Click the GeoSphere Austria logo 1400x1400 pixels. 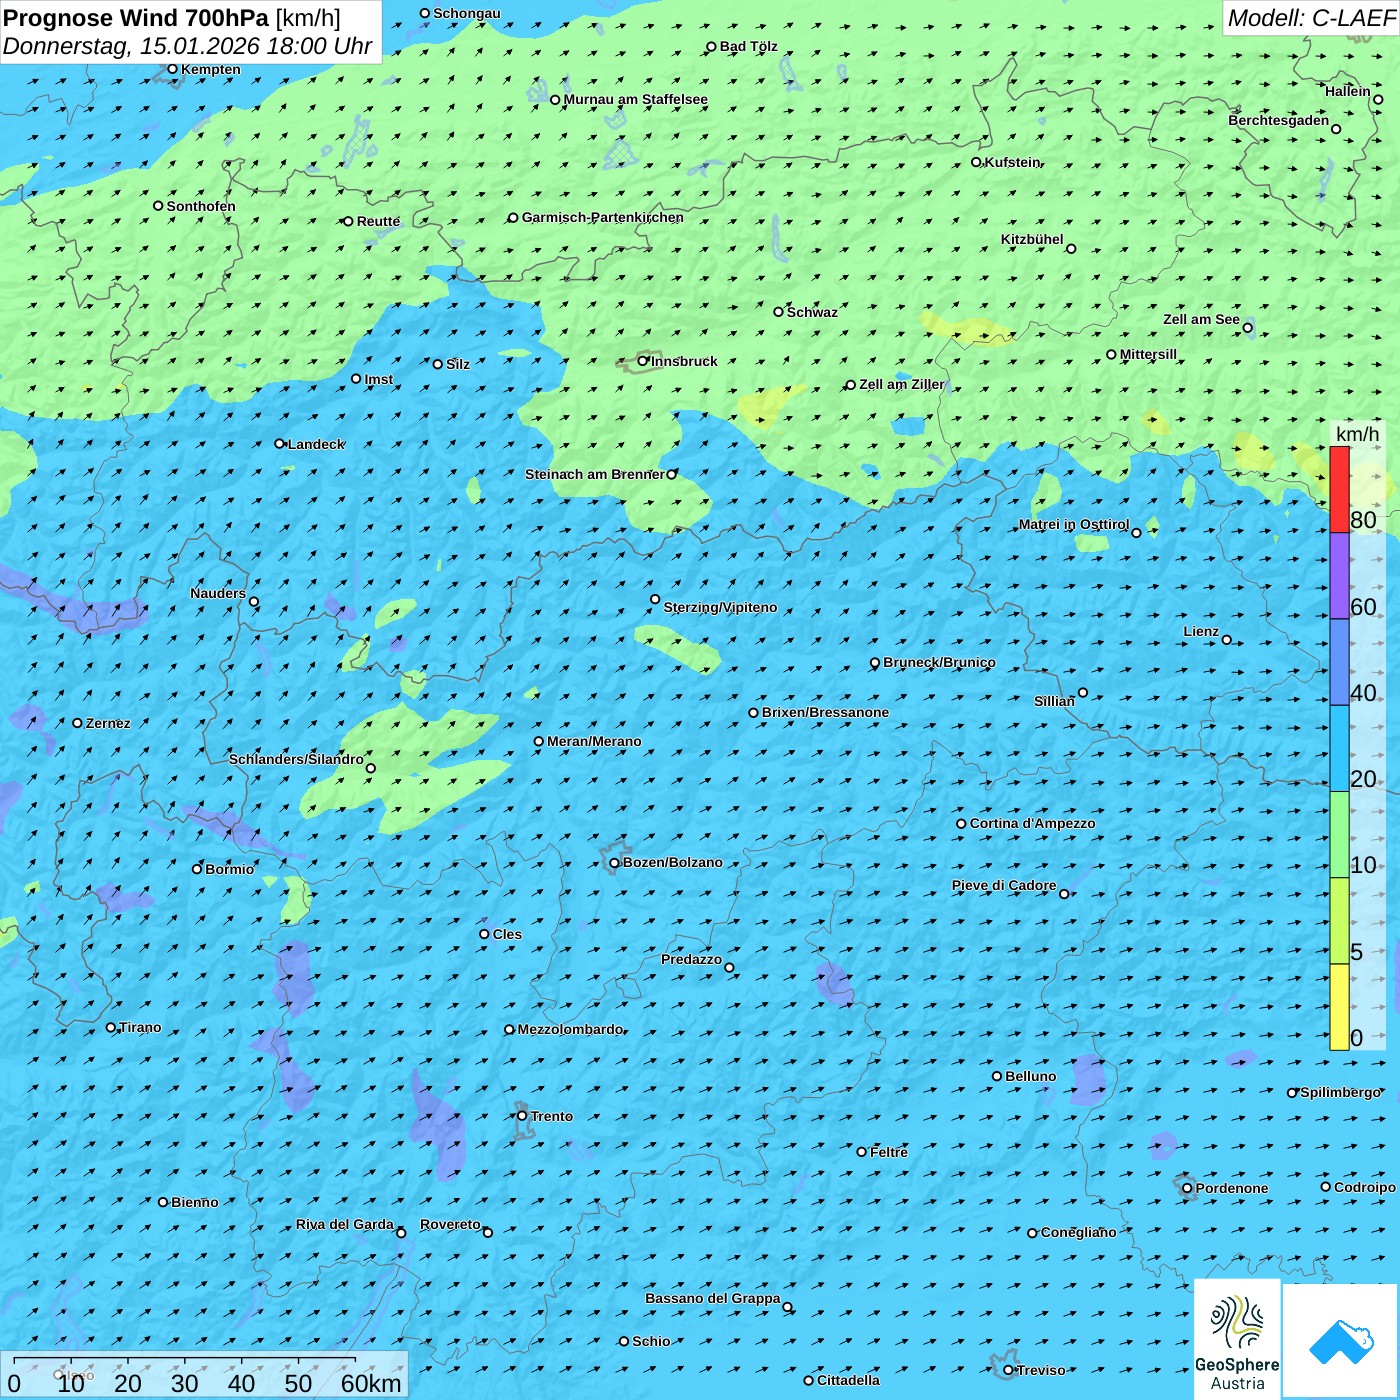point(1237,1339)
